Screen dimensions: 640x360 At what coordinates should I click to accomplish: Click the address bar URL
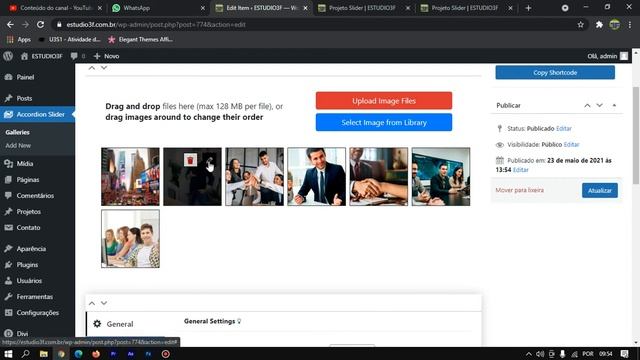click(x=156, y=24)
